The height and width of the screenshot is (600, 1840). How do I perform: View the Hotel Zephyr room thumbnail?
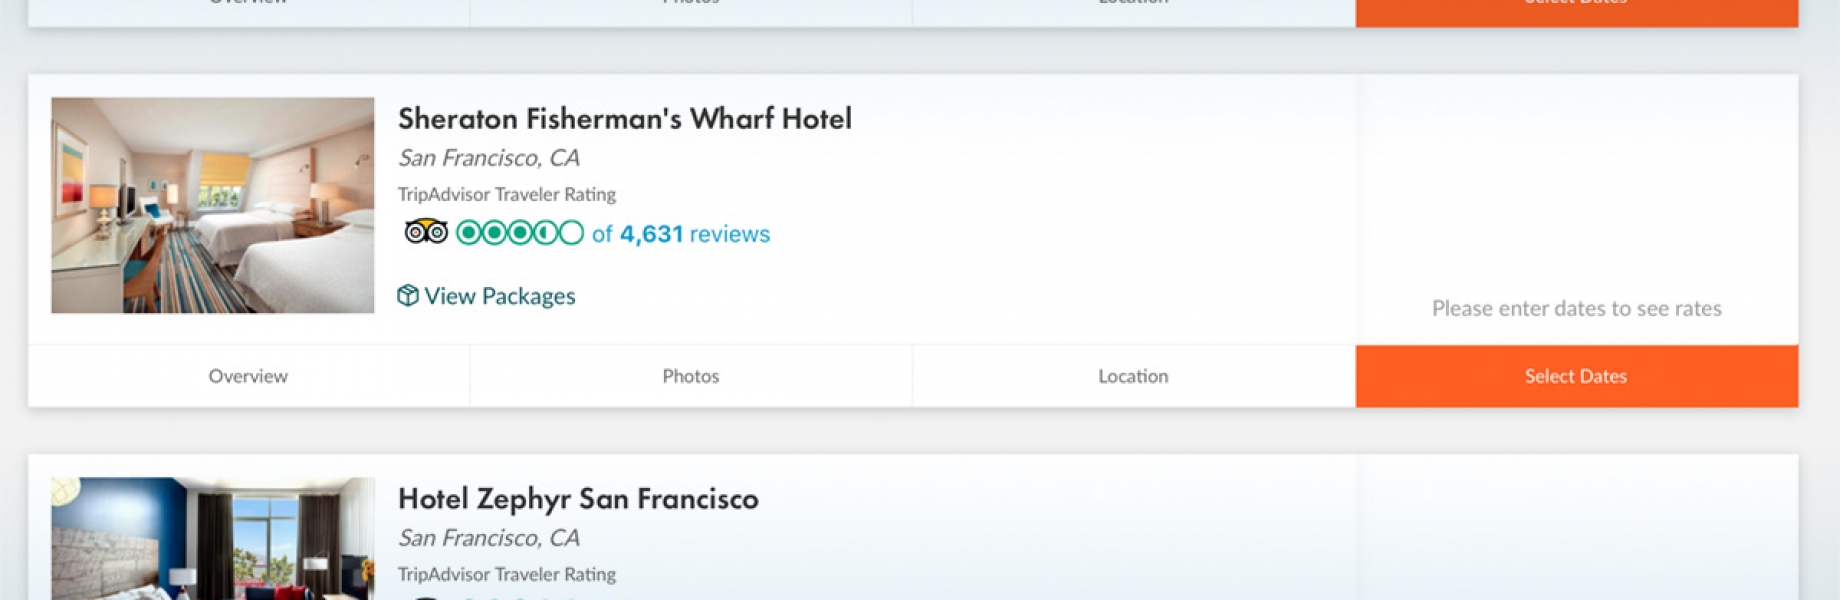click(213, 538)
